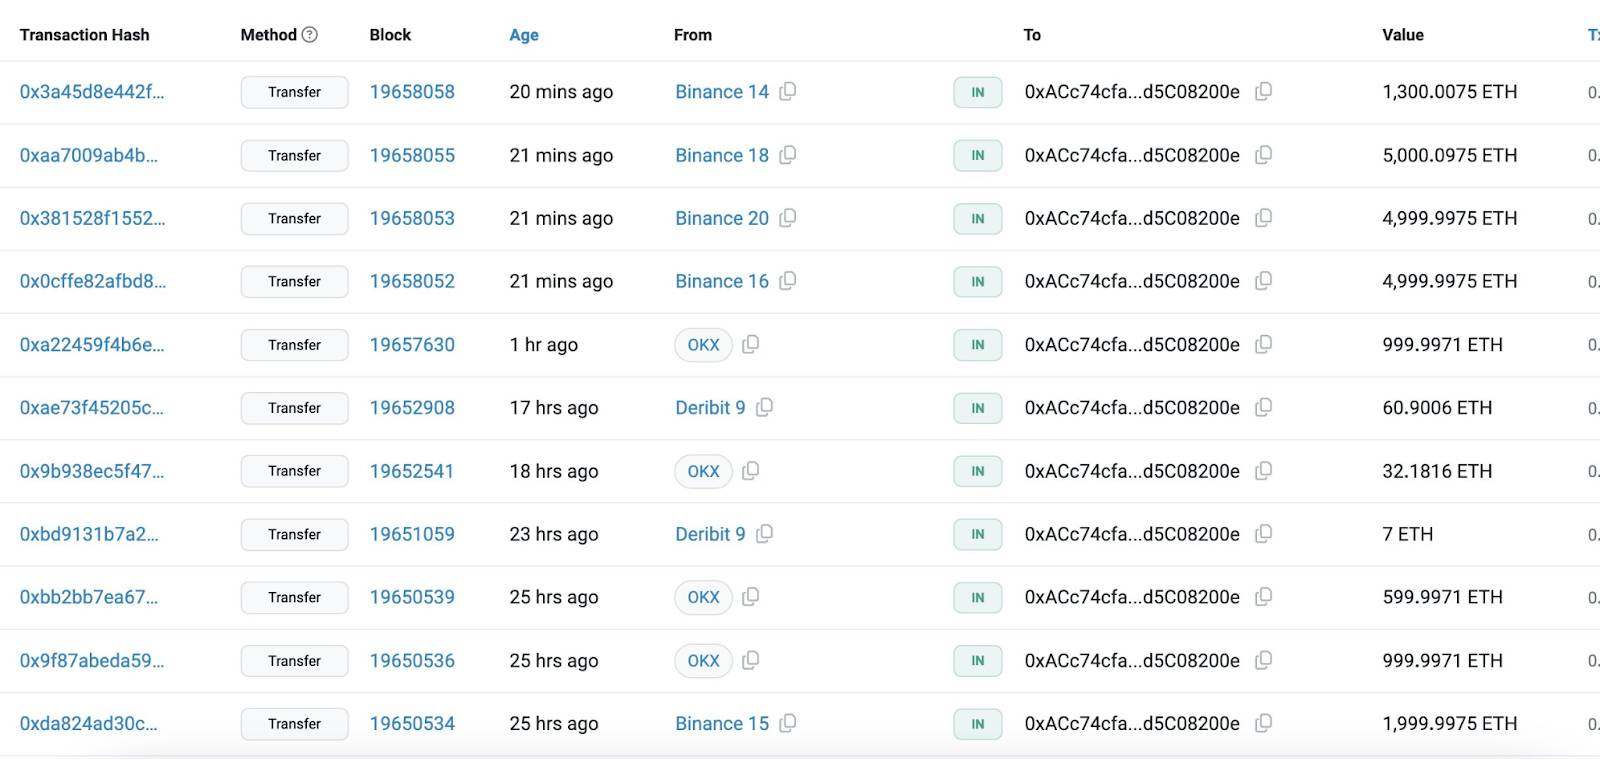Viewport: 1600px width, 759px height.
Task: Open the Binance 14 address page
Action: pyautogui.click(x=722, y=92)
